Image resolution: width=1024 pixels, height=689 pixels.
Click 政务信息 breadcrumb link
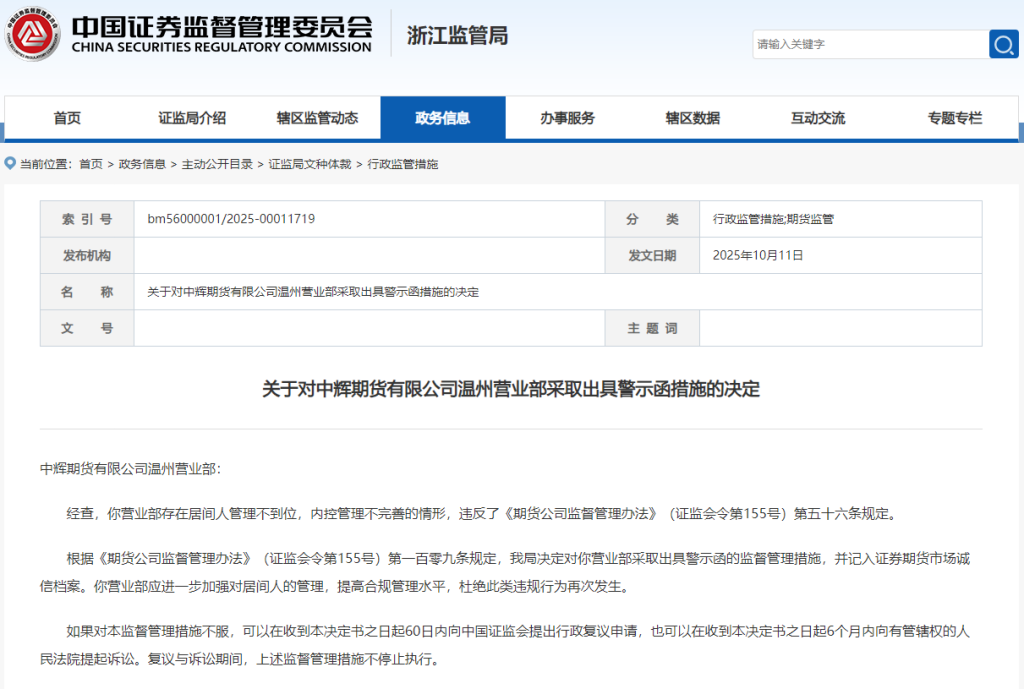(x=142, y=164)
